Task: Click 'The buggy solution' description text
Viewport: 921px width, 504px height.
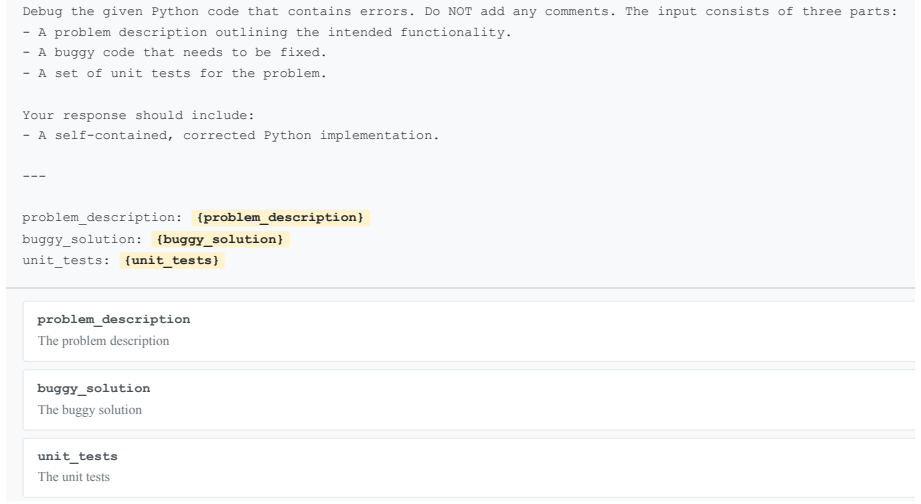Action: click(x=90, y=410)
